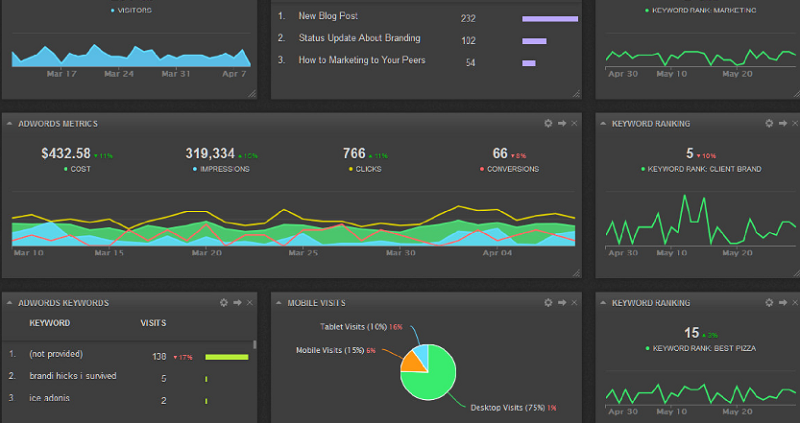The height and width of the screenshot is (423, 800).
Task: Close the Adwords Keywords widget
Action: coord(250,302)
